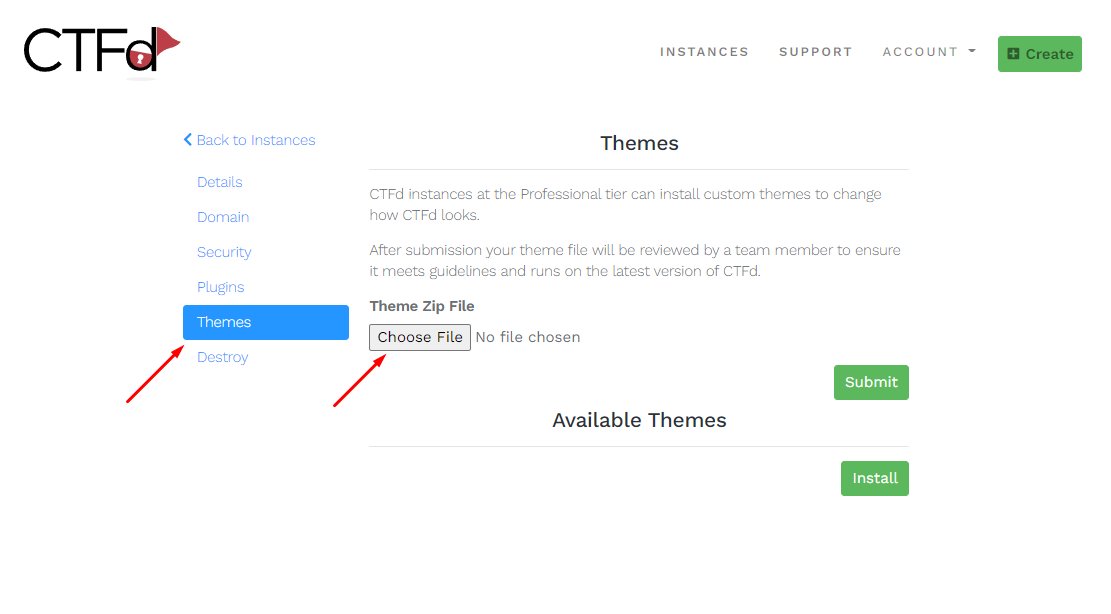Expand the Account dropdown caret
This screenshot has height=614, width=1111.
(x=972, y=51)
